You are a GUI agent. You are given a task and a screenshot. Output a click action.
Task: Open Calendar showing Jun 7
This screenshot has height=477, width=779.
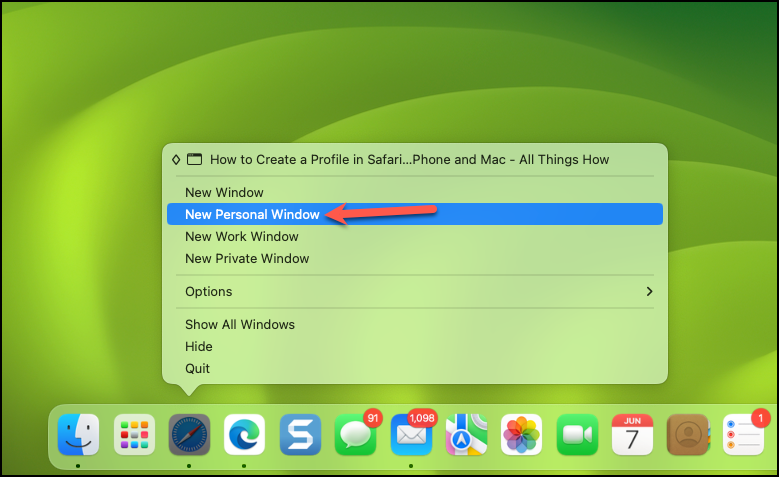[x=632, y=435]
